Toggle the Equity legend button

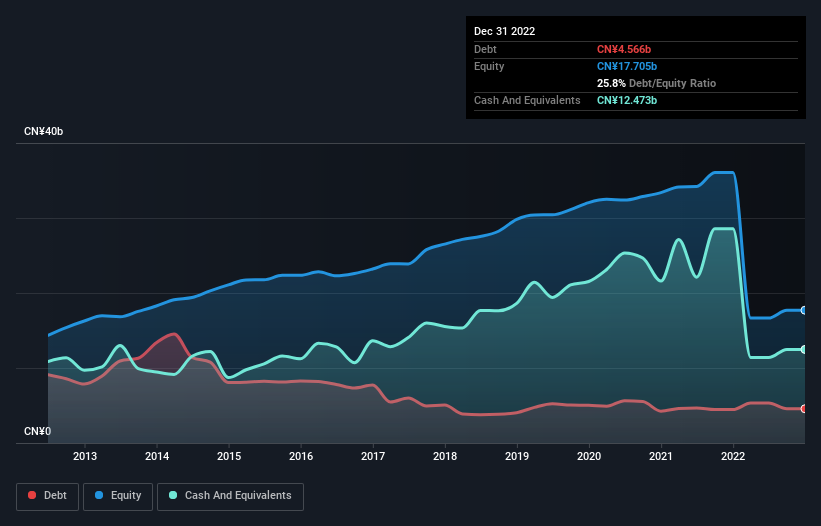(x=118, y=496)
